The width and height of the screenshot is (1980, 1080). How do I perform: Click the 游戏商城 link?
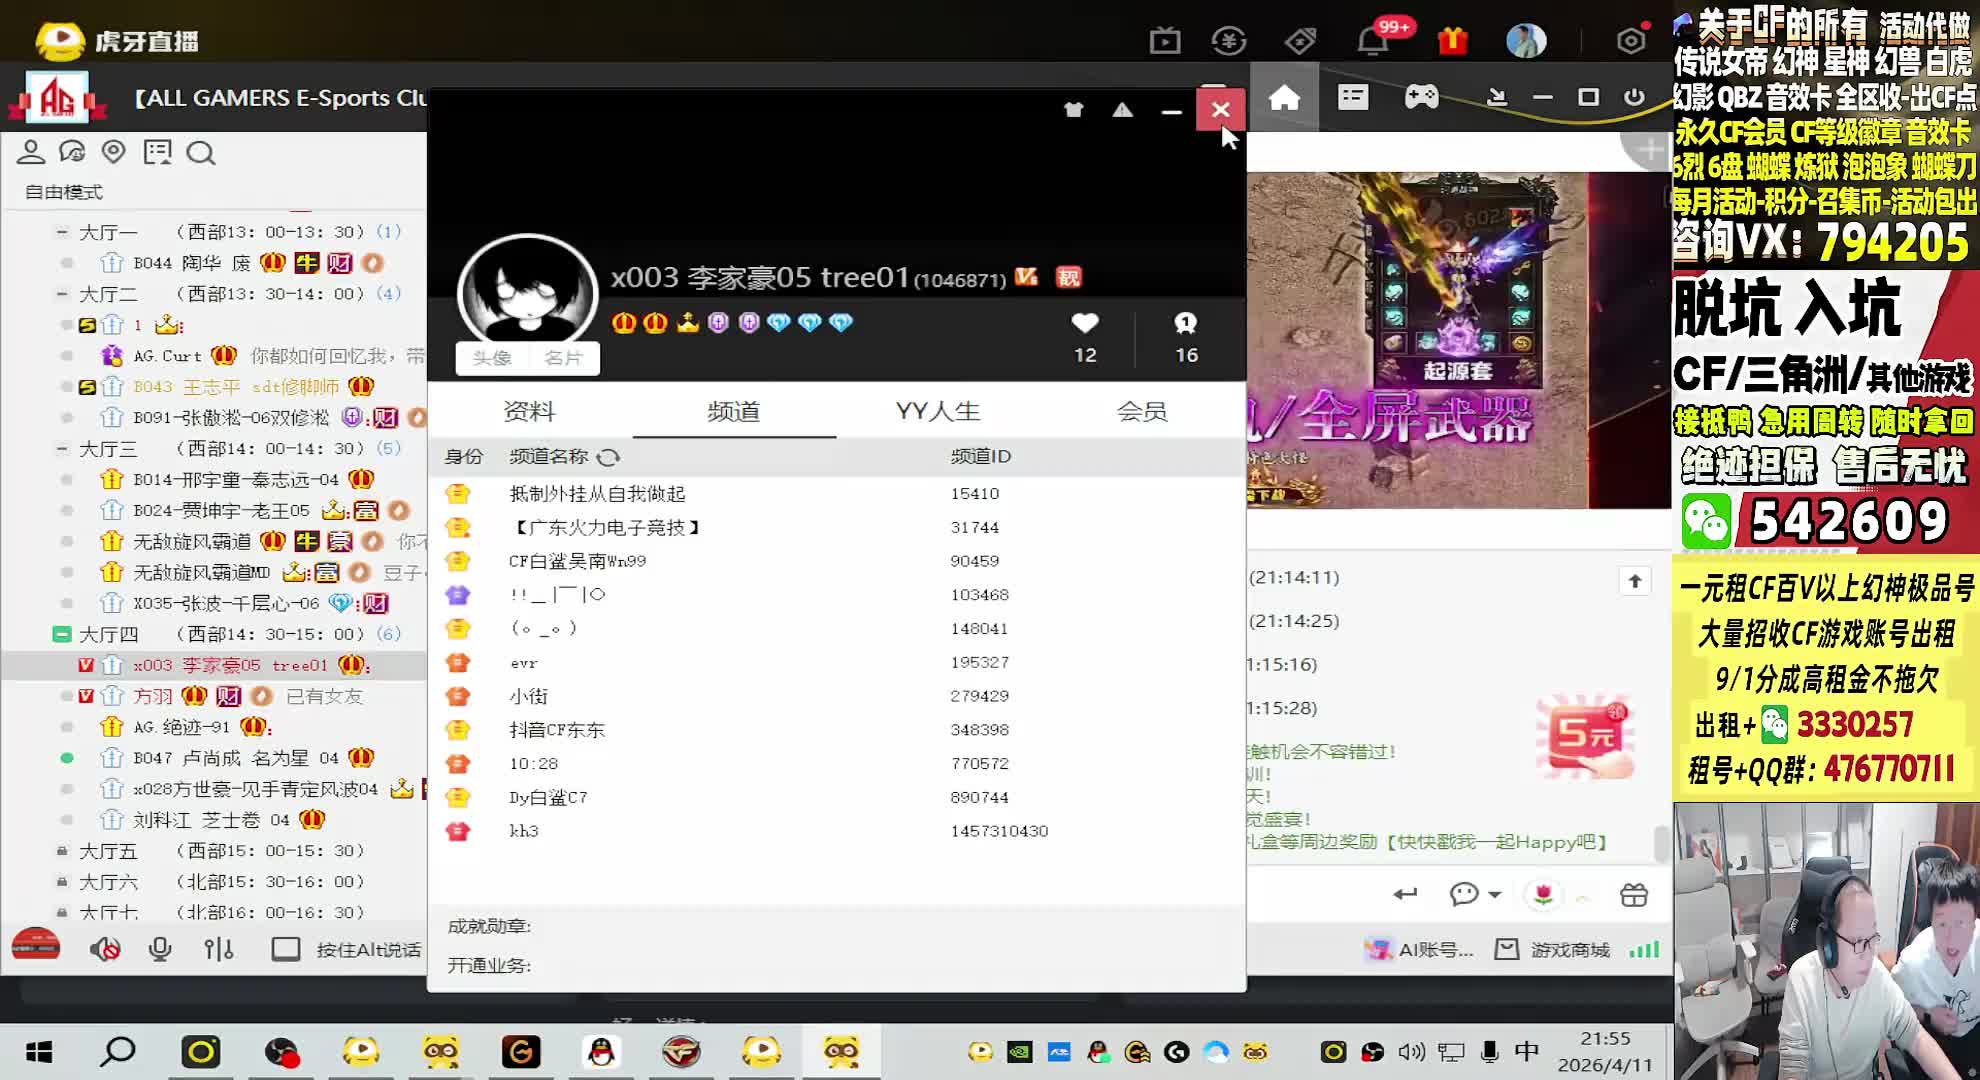pos(1569,950)
